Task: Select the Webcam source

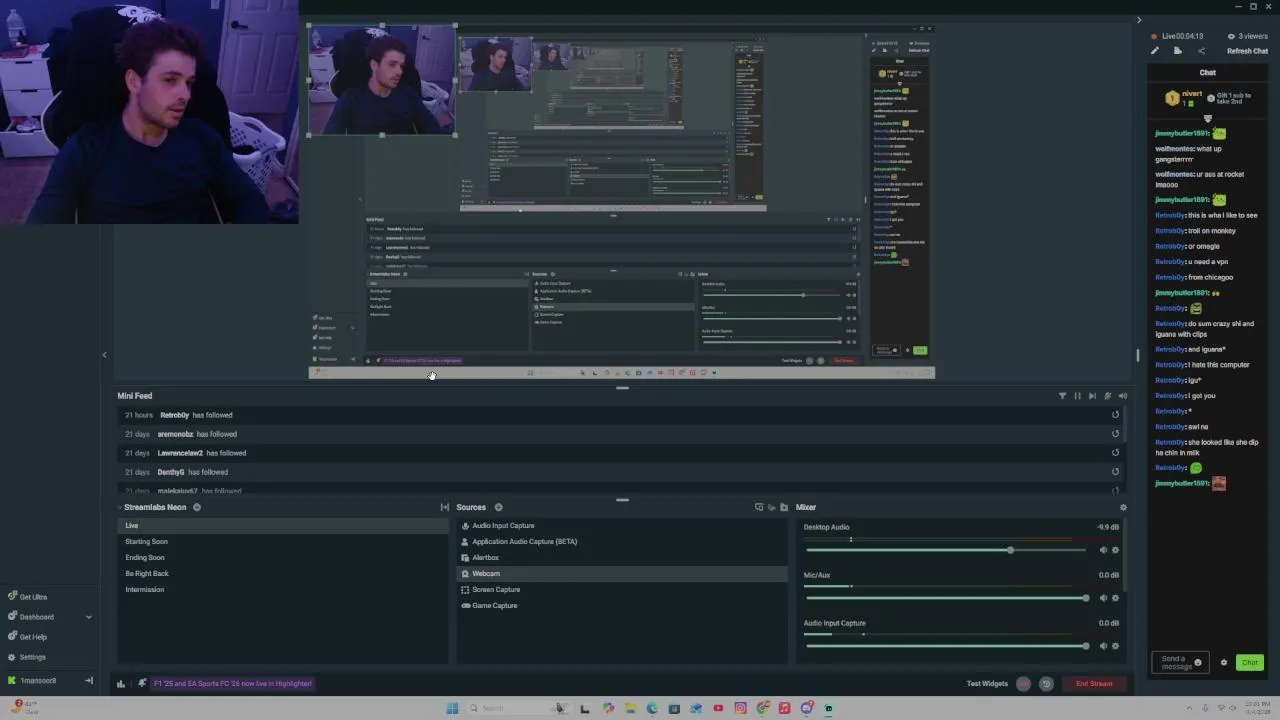Action: (x=622, y=574)
